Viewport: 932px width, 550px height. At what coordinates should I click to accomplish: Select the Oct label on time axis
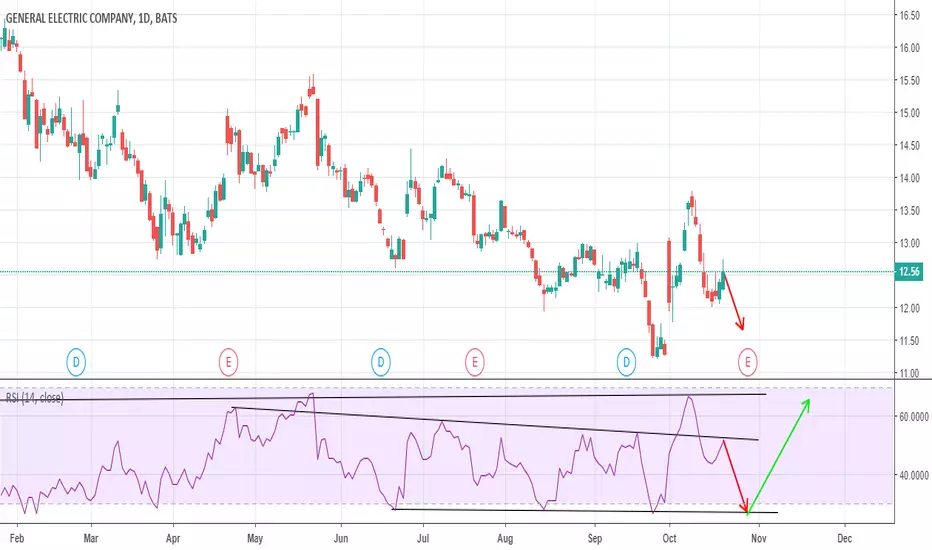[669, 538]
